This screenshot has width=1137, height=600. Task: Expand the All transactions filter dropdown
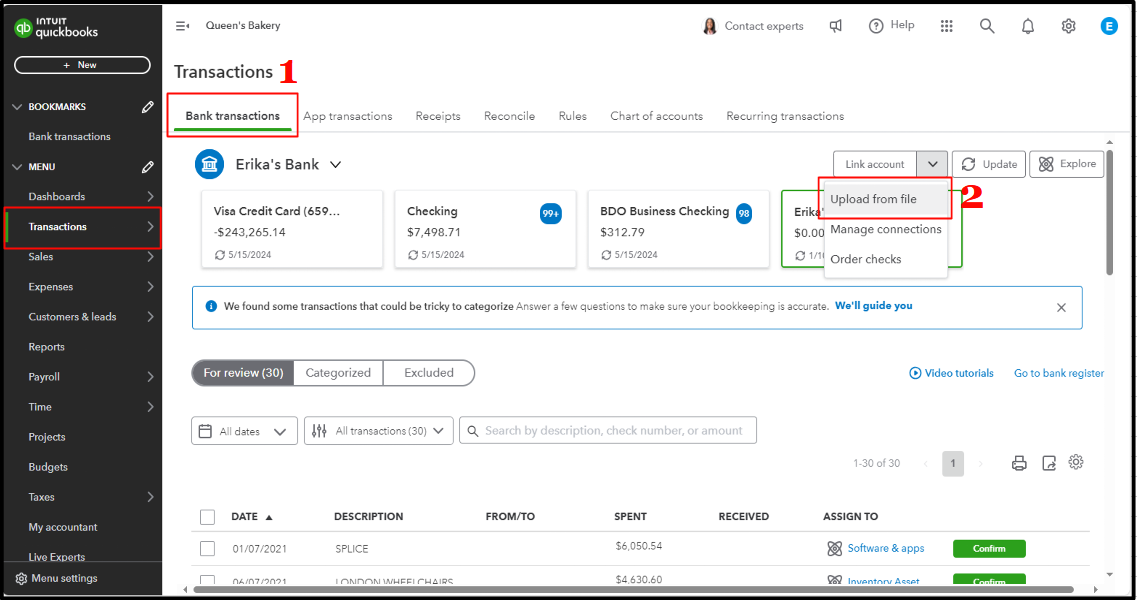coord(378,430)
